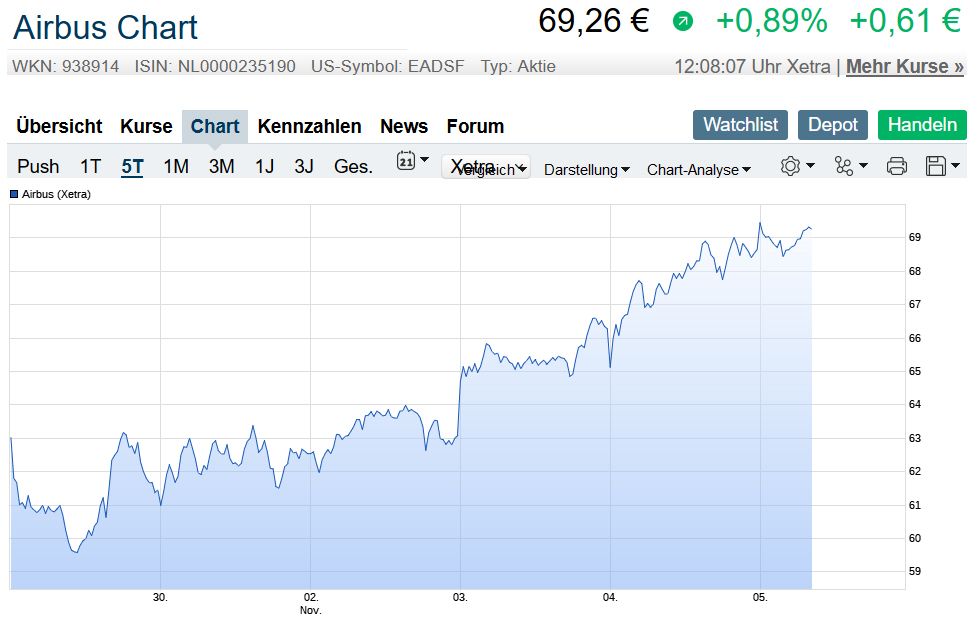Go to the News tab
The height and width of the screenshot is (620, 978).
tap(404, 126)
